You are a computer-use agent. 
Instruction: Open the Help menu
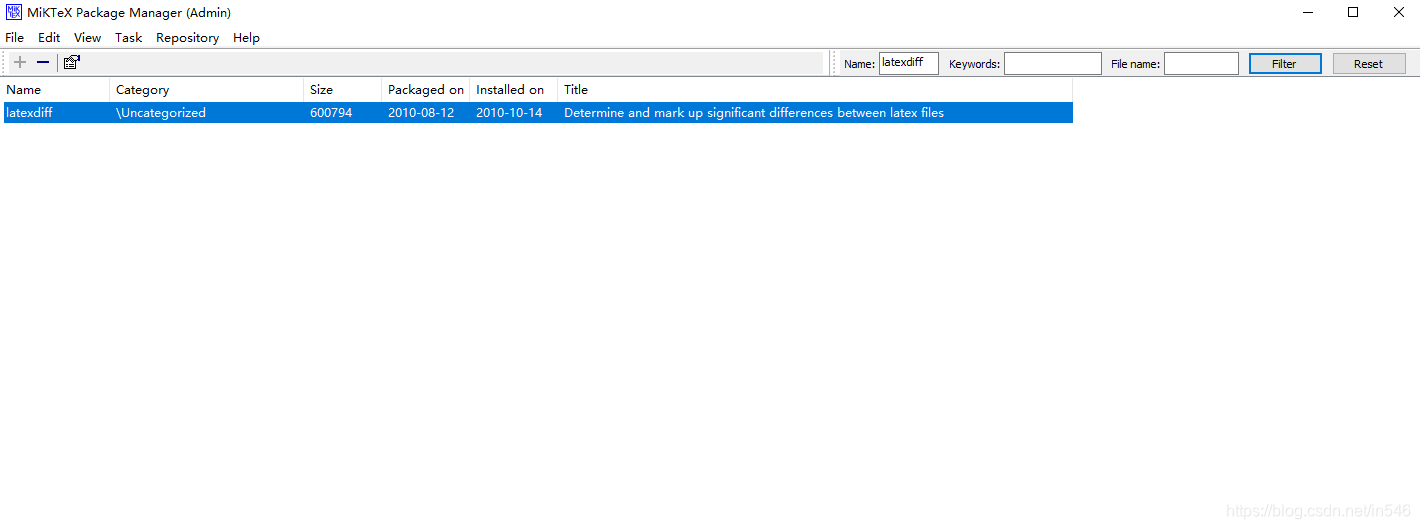point(246,37)
